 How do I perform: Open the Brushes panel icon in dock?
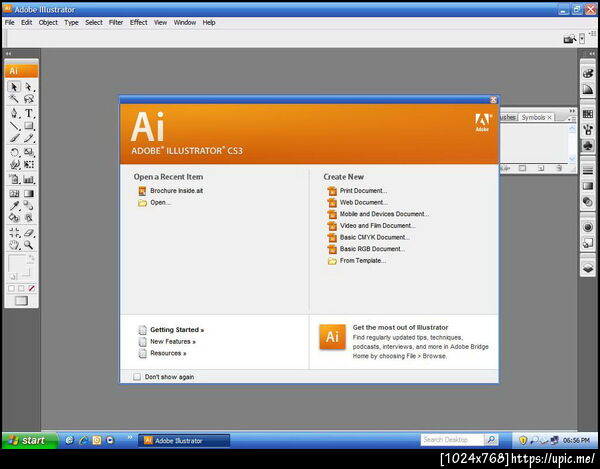pyautogui.click(x=588, y=130)
